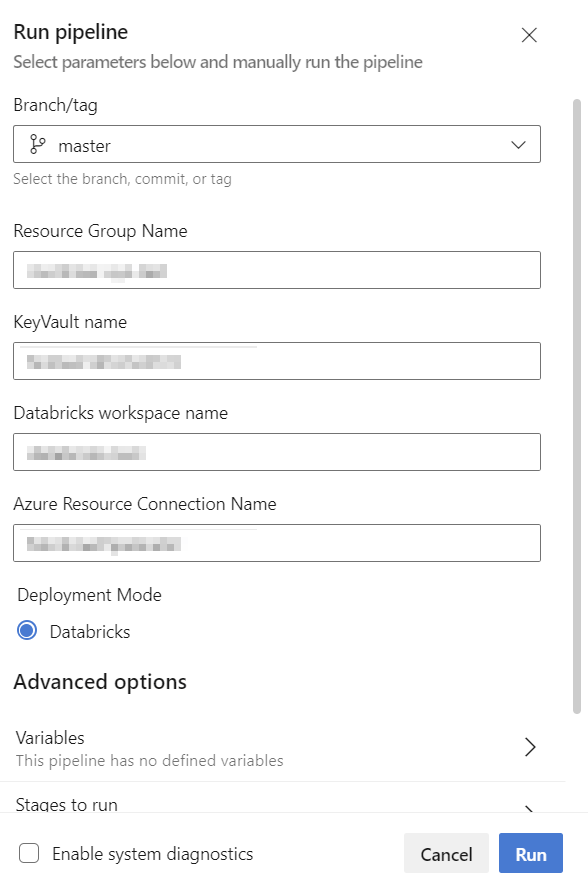The image size is (588, 881).
Task: Click the dialog vertical scrollbar
Action: click(x=576, y=406)
